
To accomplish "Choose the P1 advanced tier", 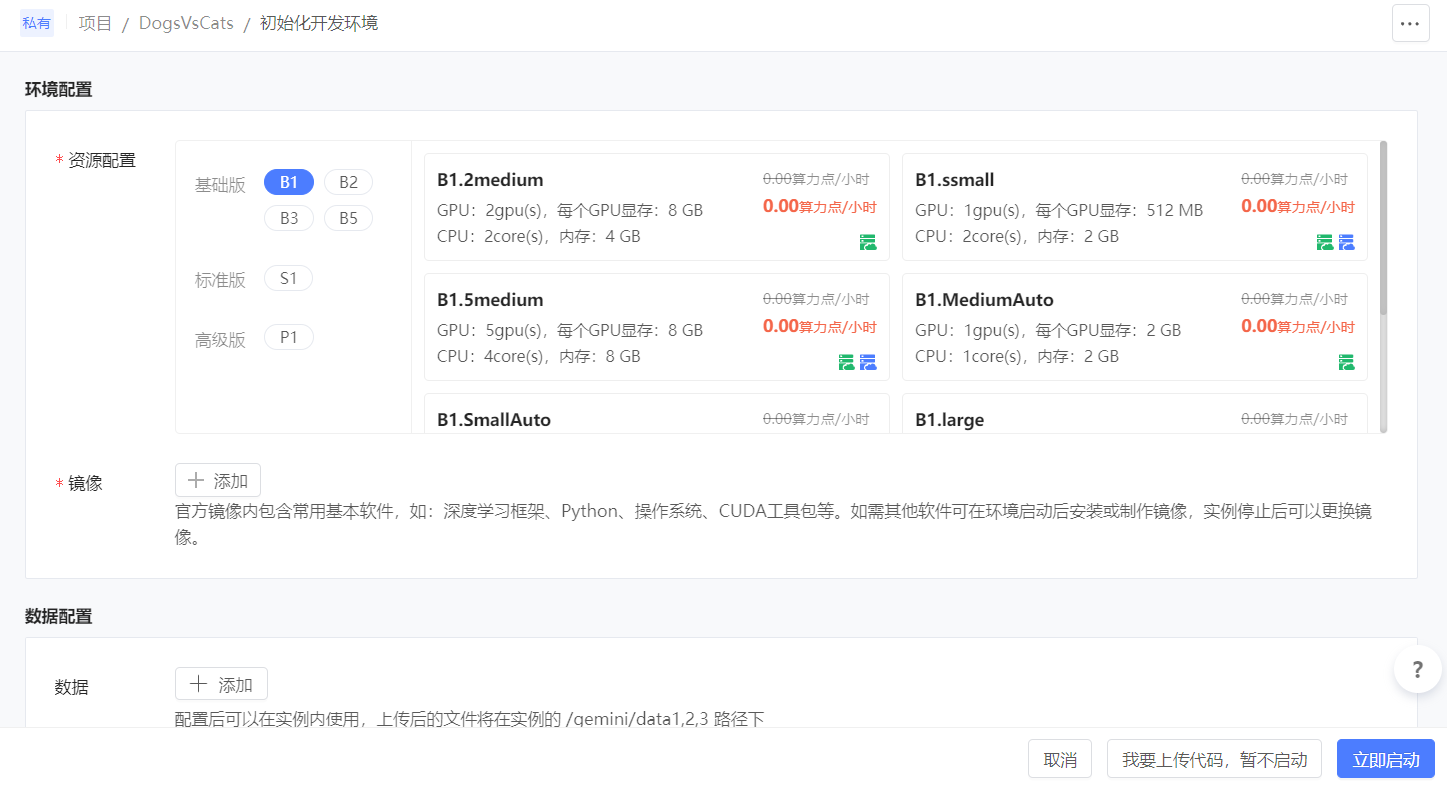I will pos(288,338).
